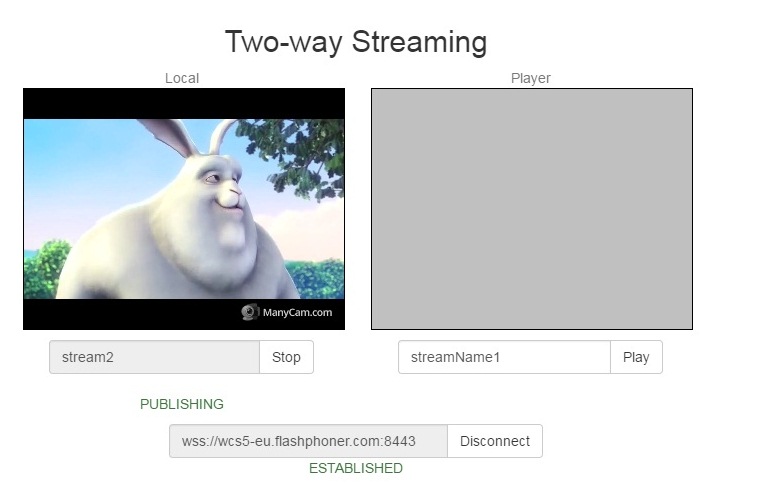This screenshot has height=504, width=765.
Task: Click the gray Player video area
Action: point(531,209)
